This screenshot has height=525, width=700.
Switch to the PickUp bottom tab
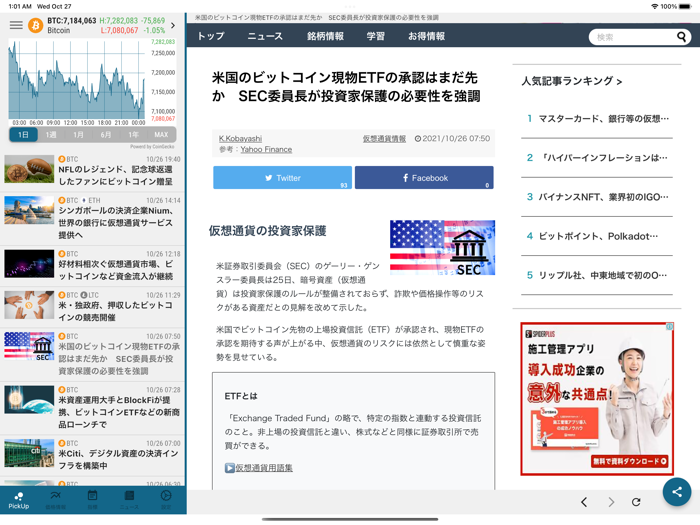[x=19, y=500]
